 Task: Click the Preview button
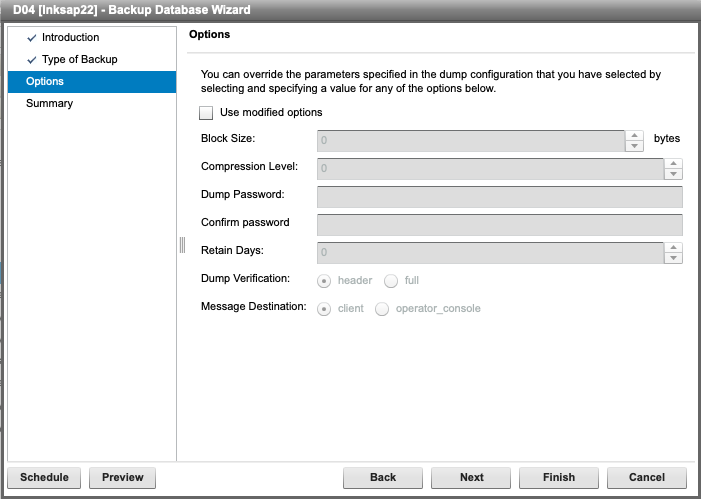point(122,478)
